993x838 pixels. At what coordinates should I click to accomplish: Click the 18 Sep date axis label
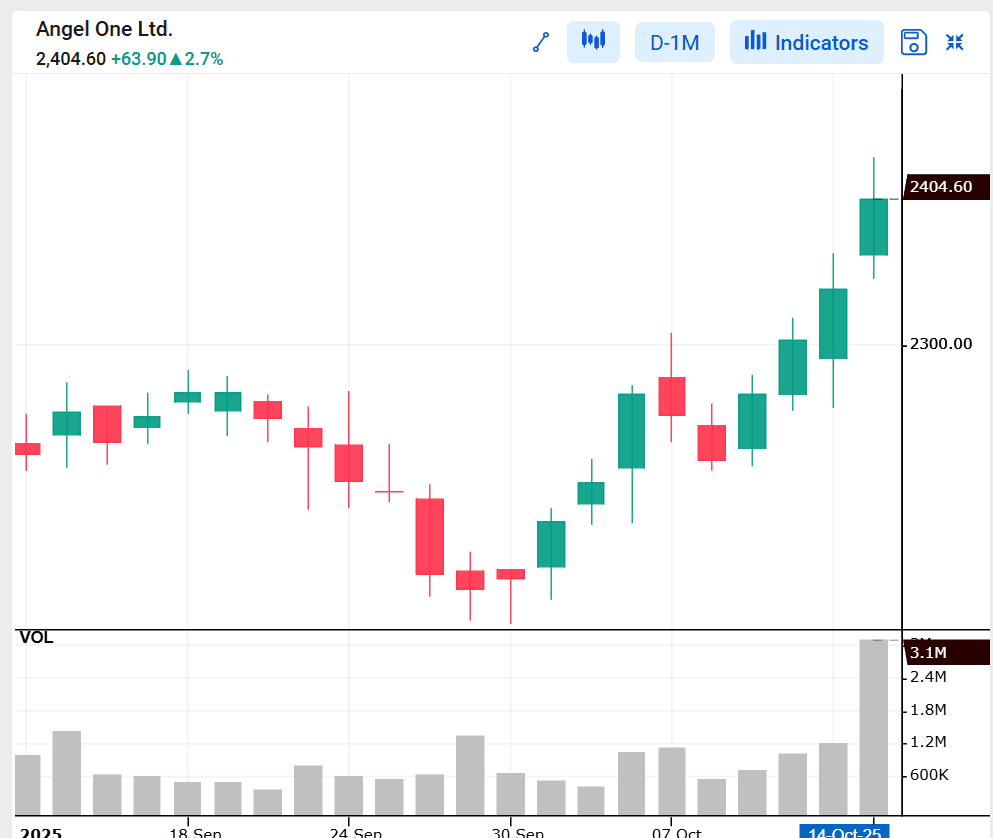(x=195, y=832)
